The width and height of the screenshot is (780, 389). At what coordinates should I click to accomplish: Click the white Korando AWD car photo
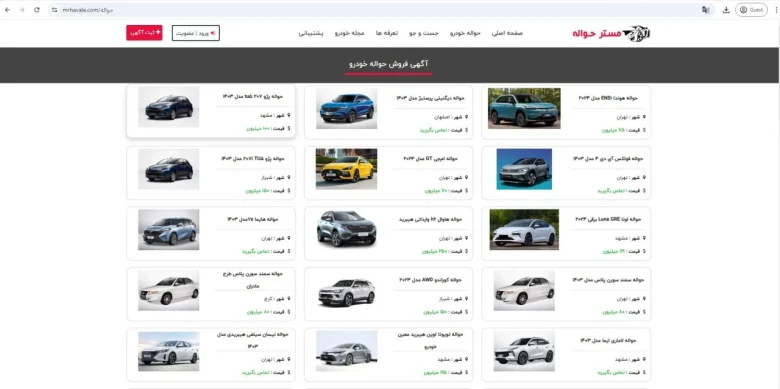(x=347, y=290)
